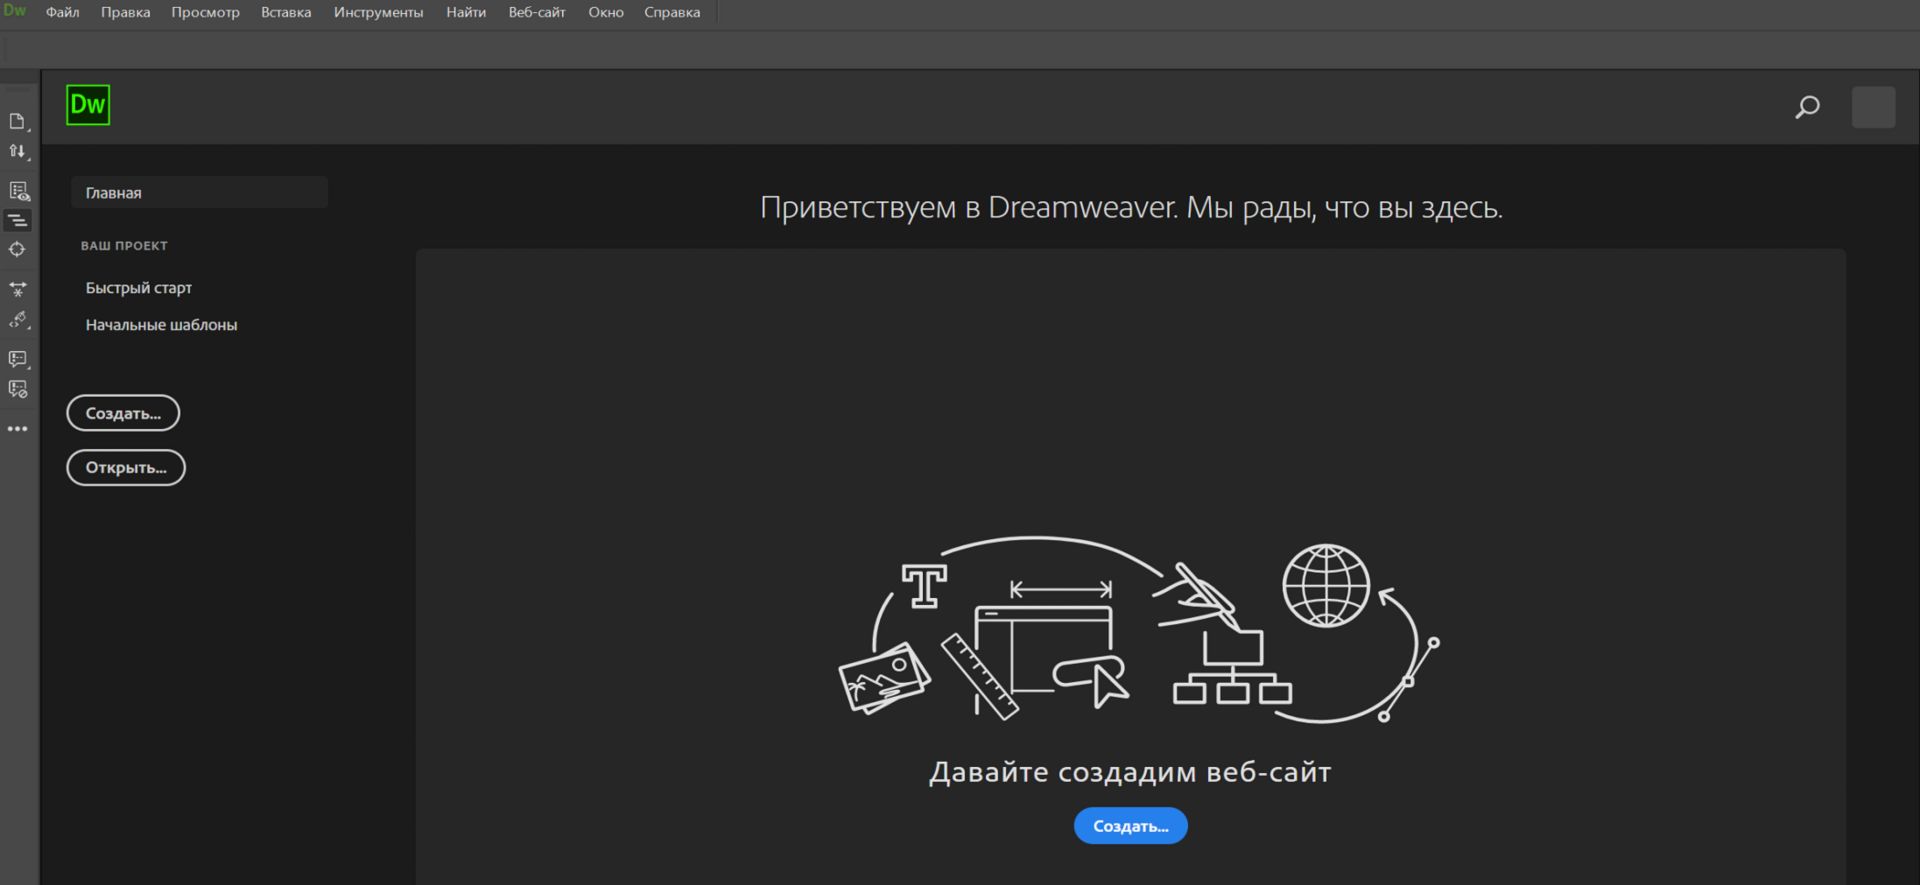Click the Давайте создадим веб-сайт text
Image resolution: width=1920 pixels, height=885 pixels.
(1130, 772)
